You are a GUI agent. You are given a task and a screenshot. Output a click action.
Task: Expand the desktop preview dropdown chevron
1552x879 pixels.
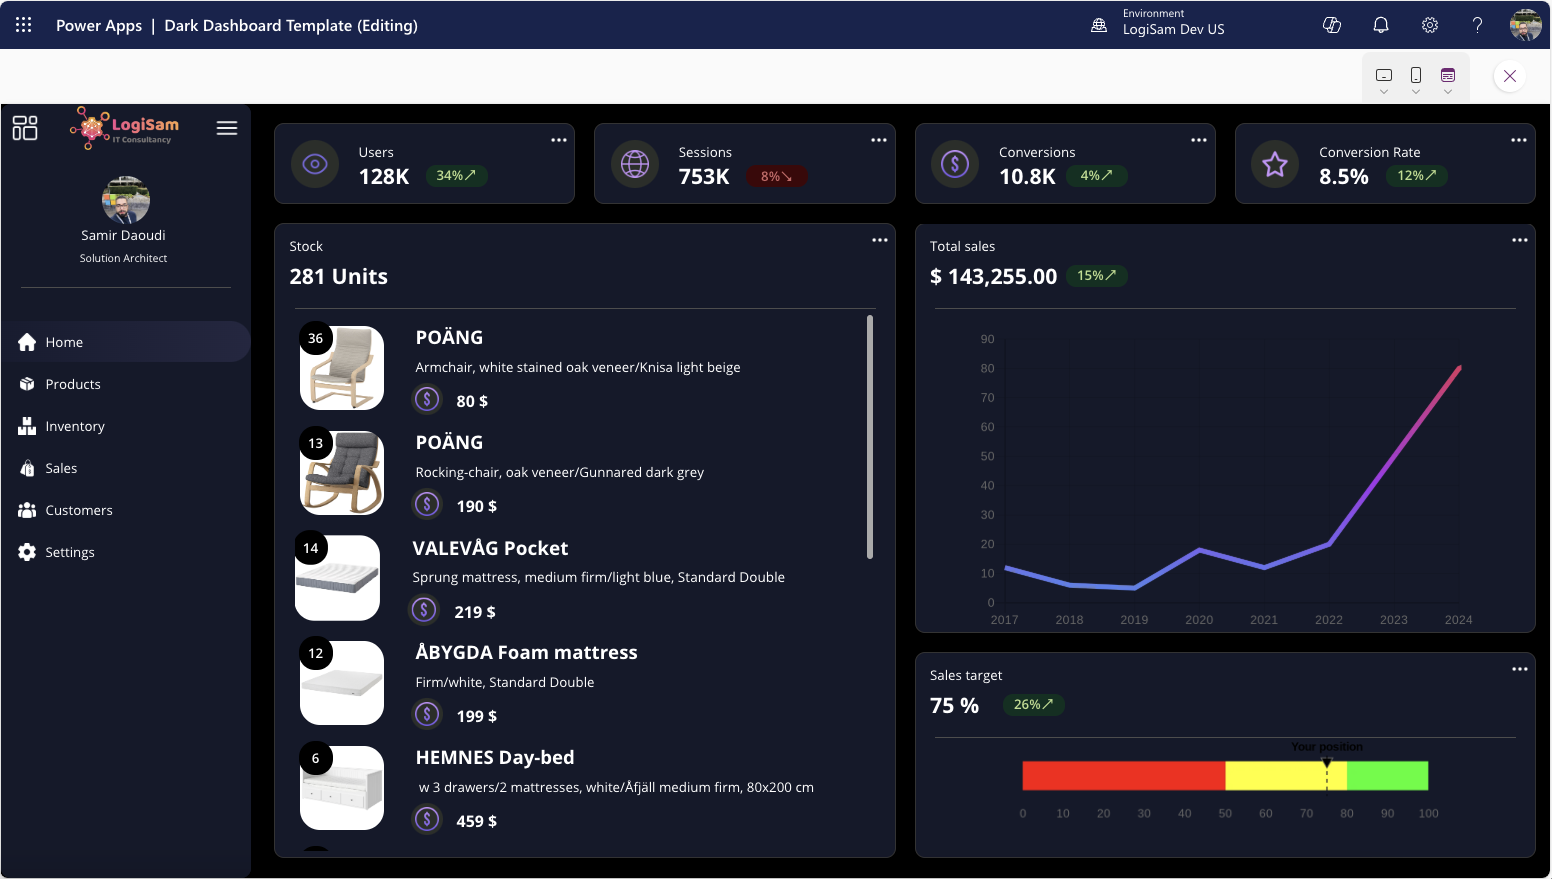pos(1384,92)
